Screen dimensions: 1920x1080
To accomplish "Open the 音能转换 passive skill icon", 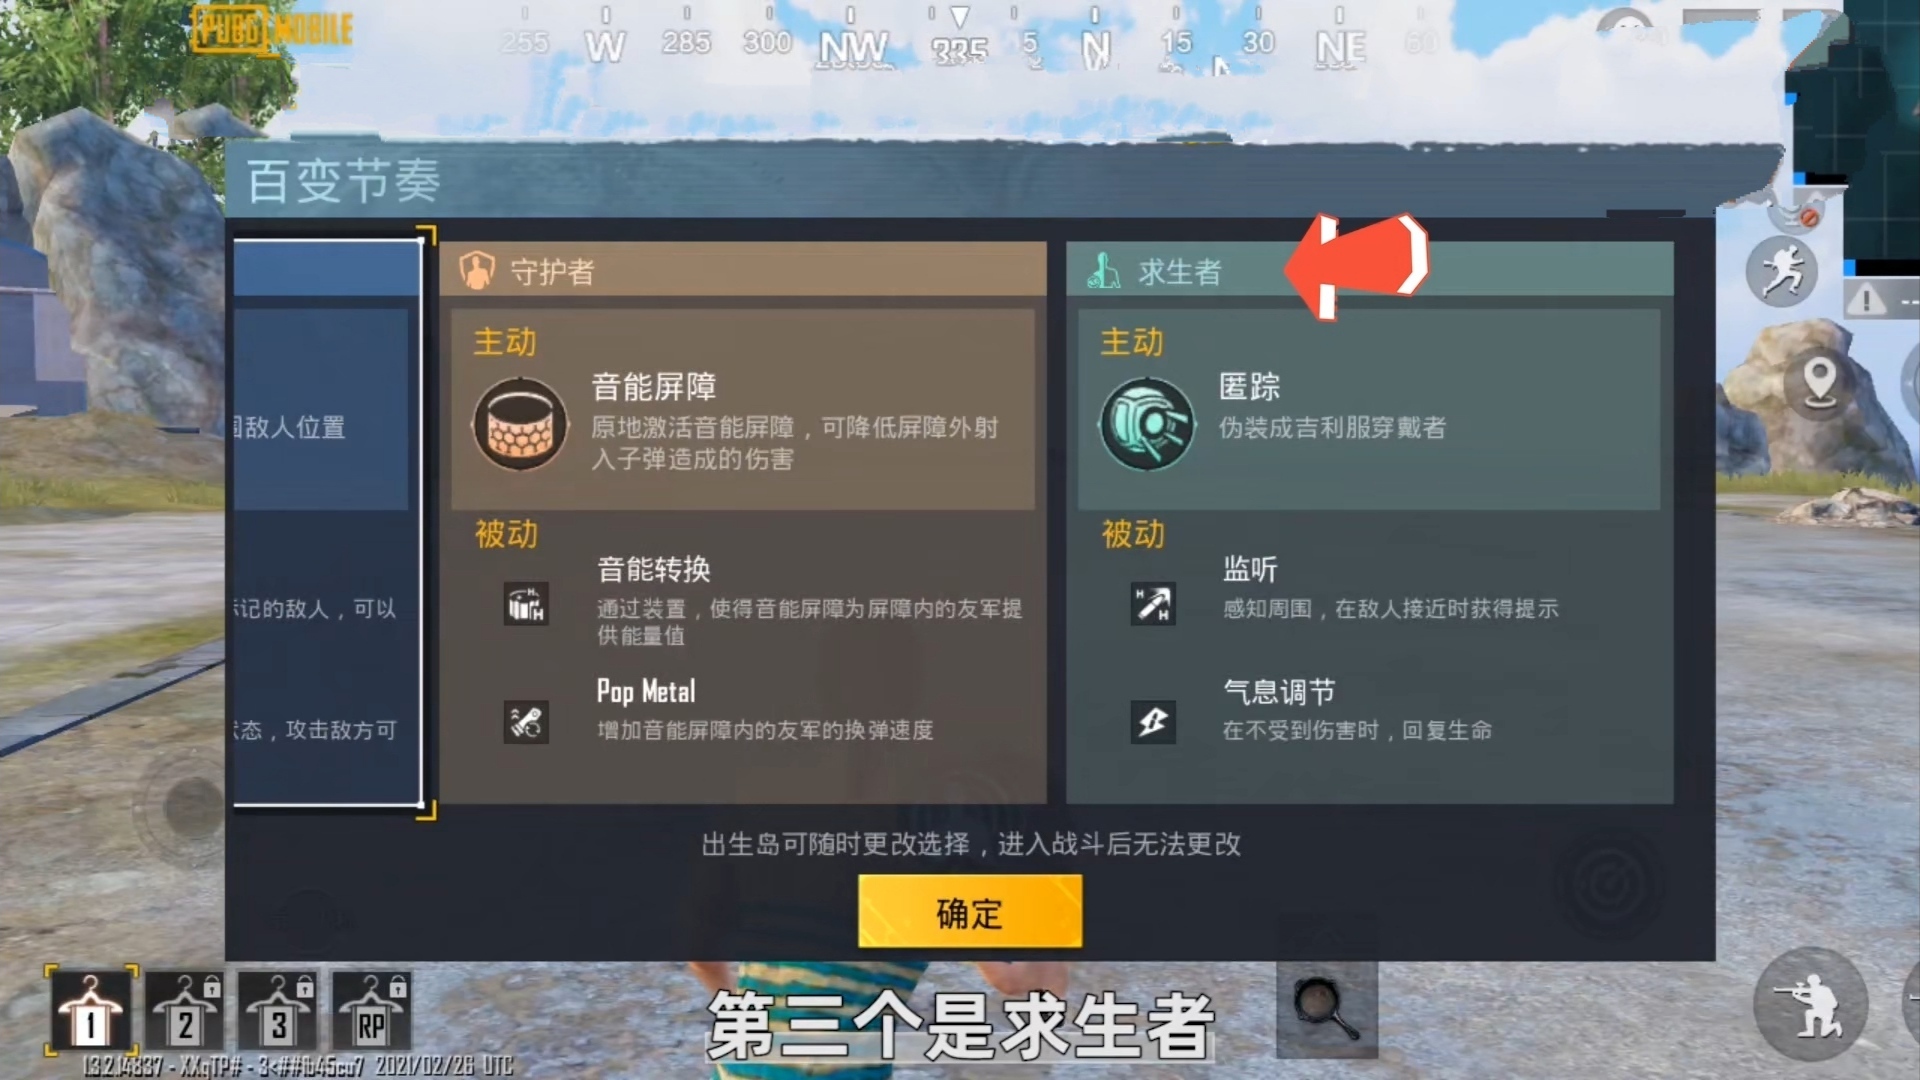I will coord(525,603).
